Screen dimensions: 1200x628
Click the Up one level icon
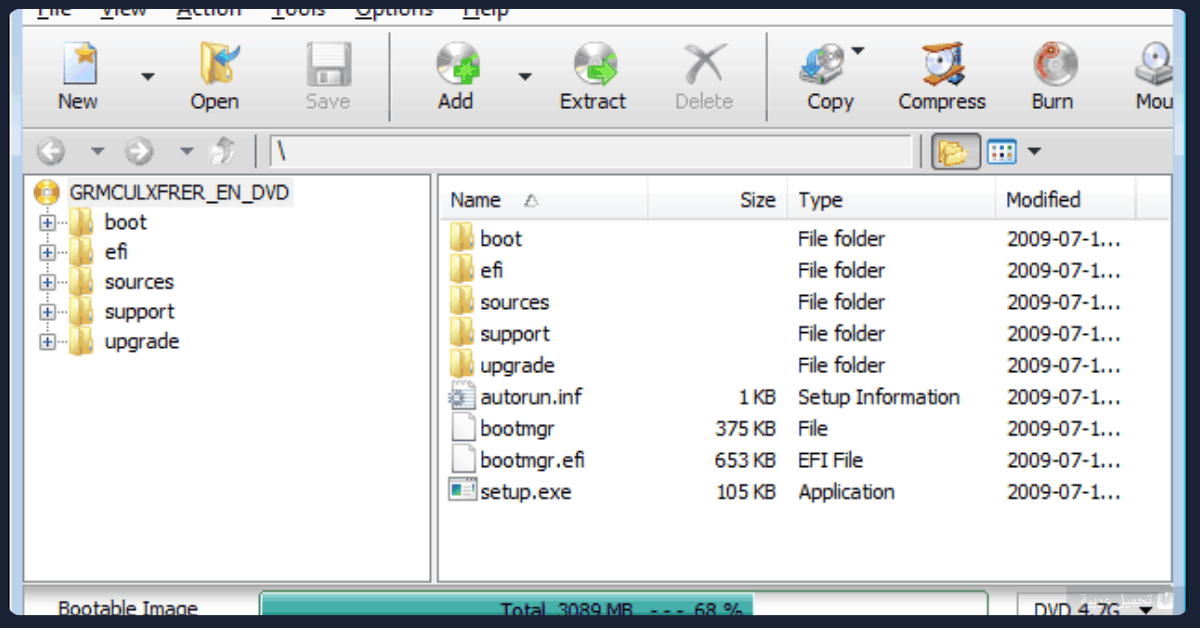click(222, 151)
